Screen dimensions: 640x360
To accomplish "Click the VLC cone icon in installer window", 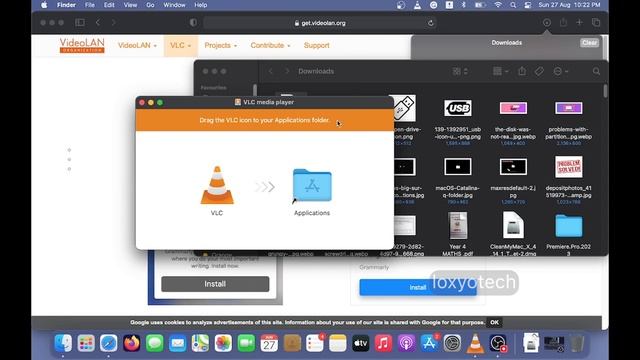I will [x=217, y=185].
